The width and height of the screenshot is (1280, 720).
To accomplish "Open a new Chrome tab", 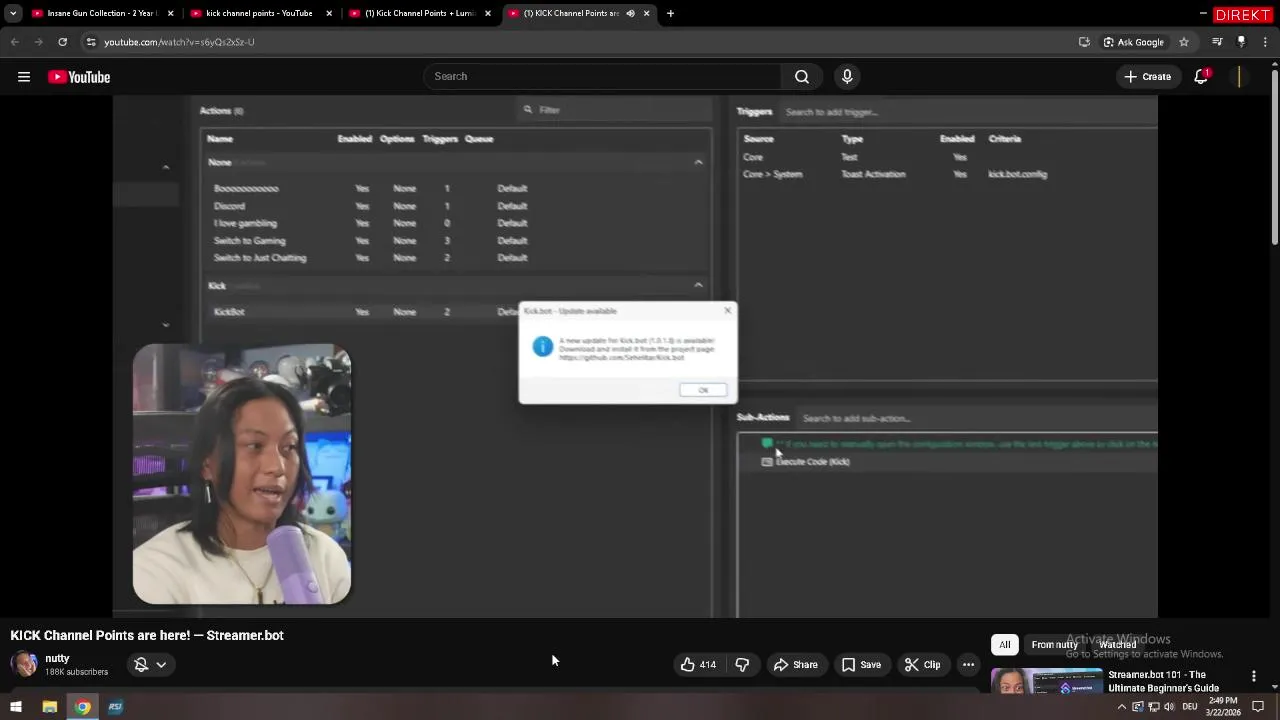I will (670, 13).
